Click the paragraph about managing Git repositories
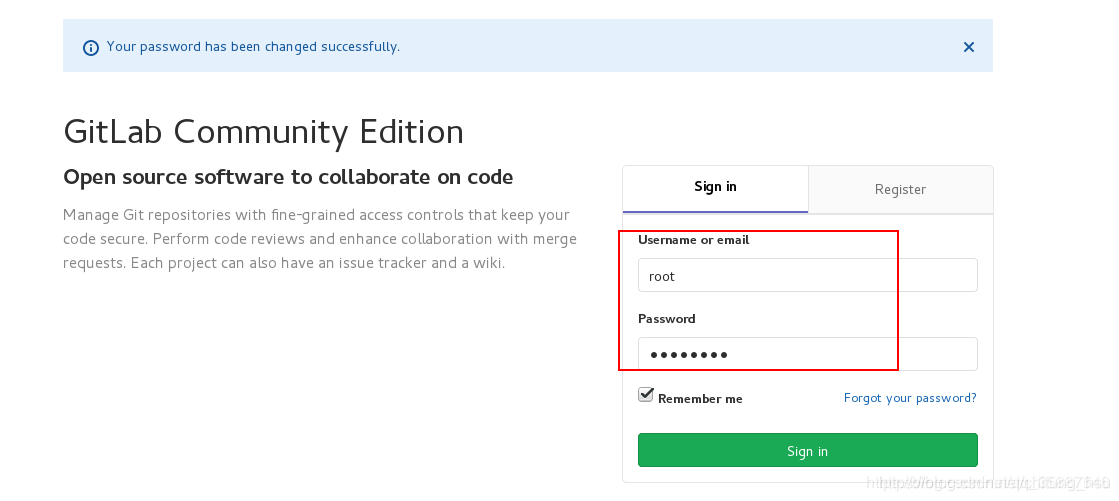This screenshot has height=501, width=1119. (316, 239)
